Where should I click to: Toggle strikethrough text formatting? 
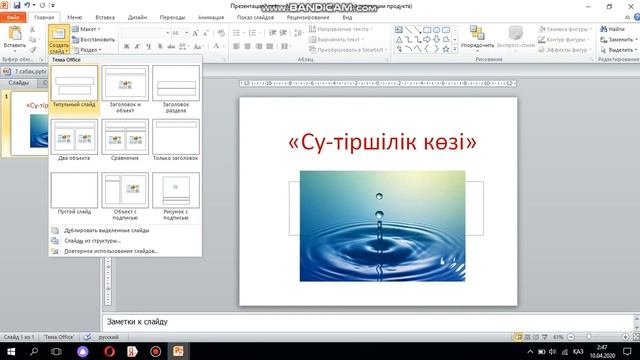coord(171,47)
